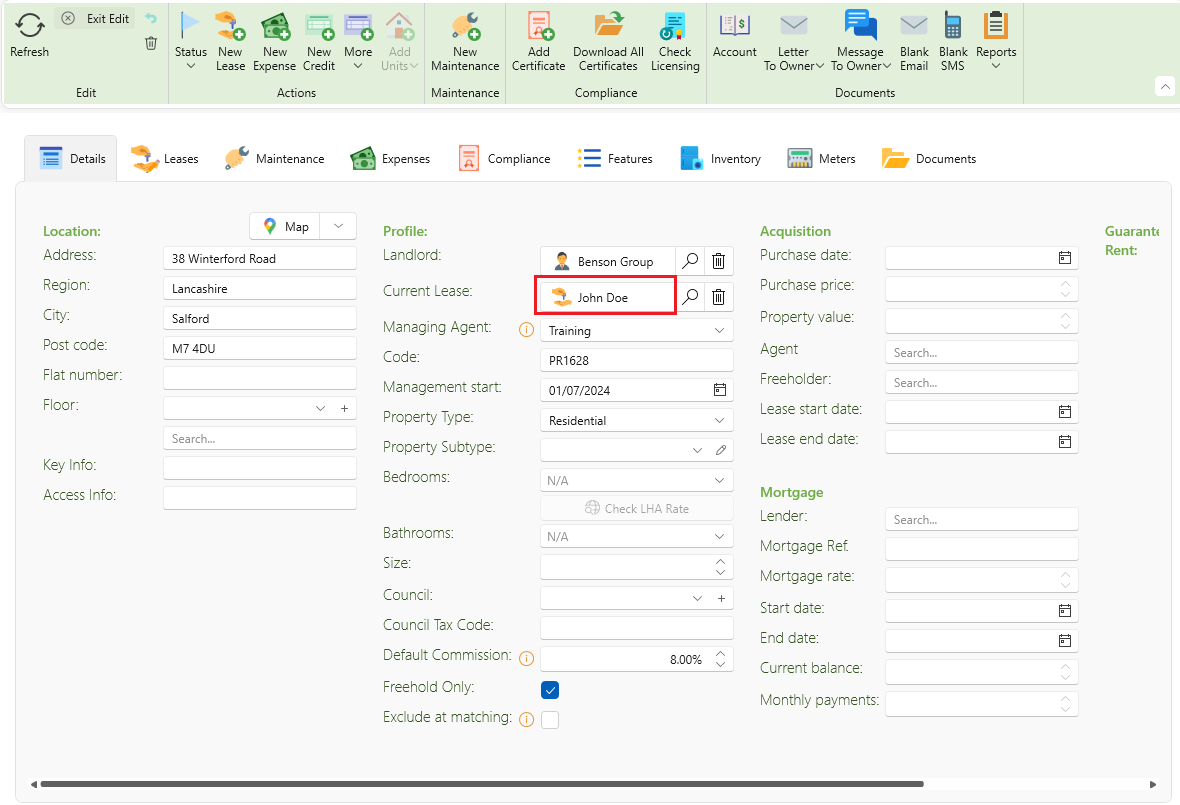This screenshot has width=1180, height=805.
Task: Open the Compliance tab
Action: 504,159
